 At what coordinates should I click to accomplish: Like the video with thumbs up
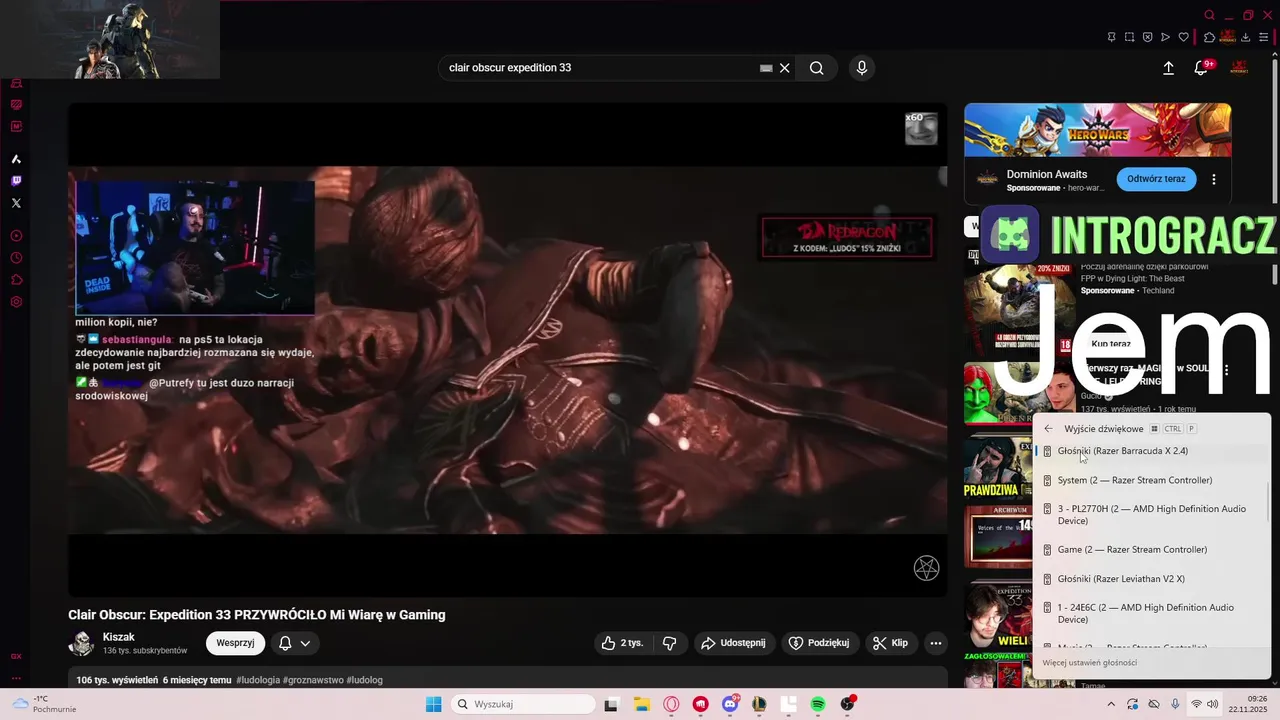tap(622, 643)
